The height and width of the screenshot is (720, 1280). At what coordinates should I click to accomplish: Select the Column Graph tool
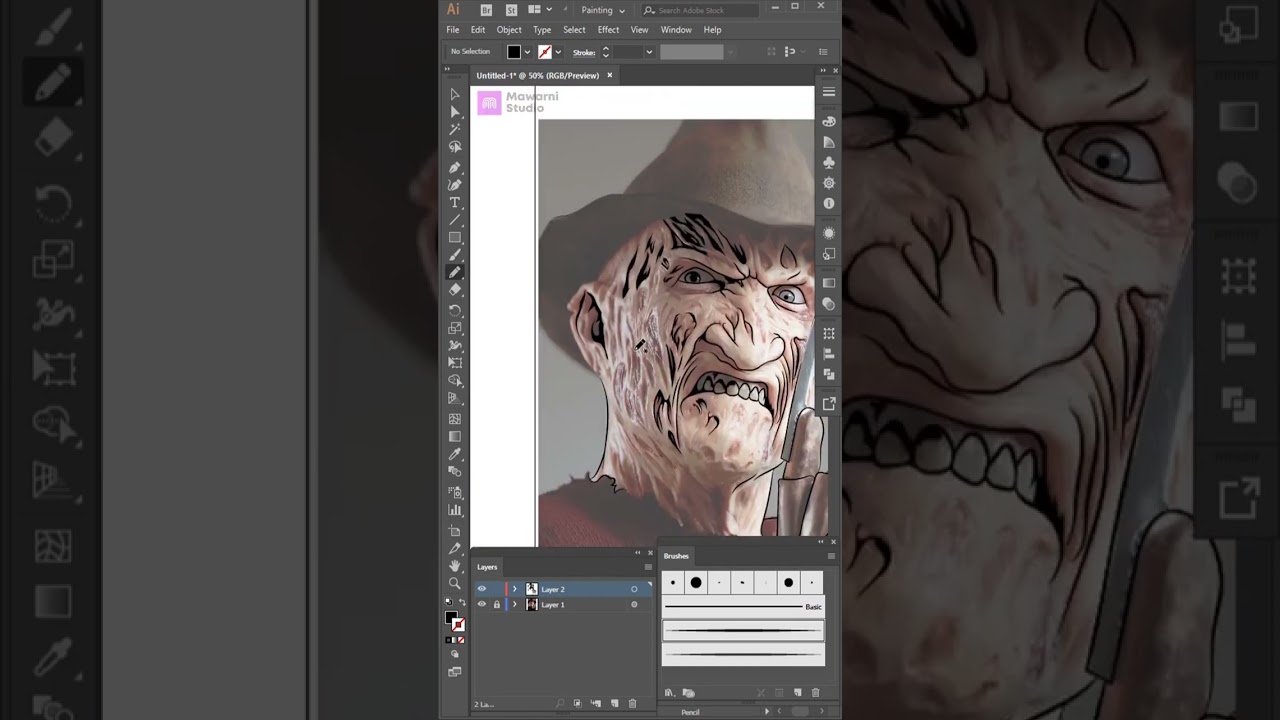(455, 510)
